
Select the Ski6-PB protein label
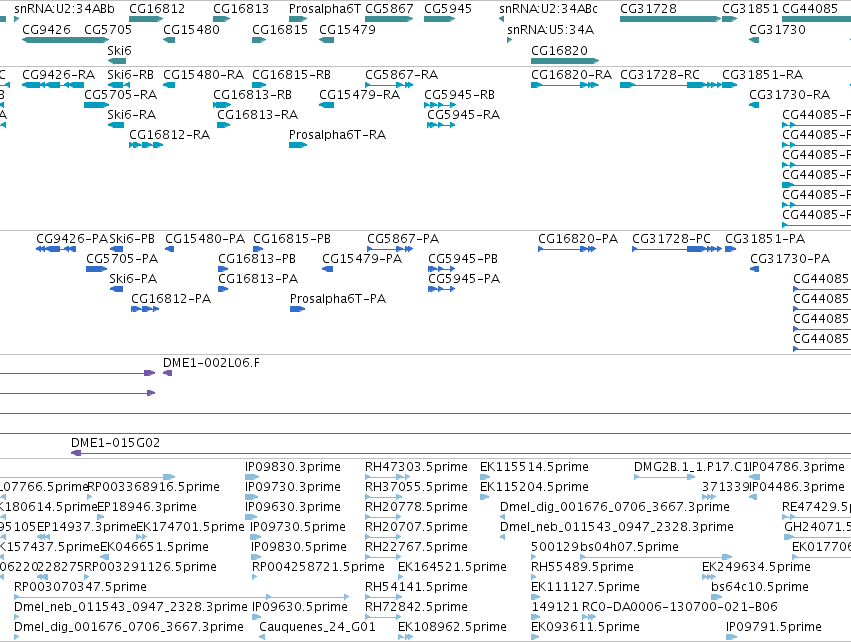point(132,239)
